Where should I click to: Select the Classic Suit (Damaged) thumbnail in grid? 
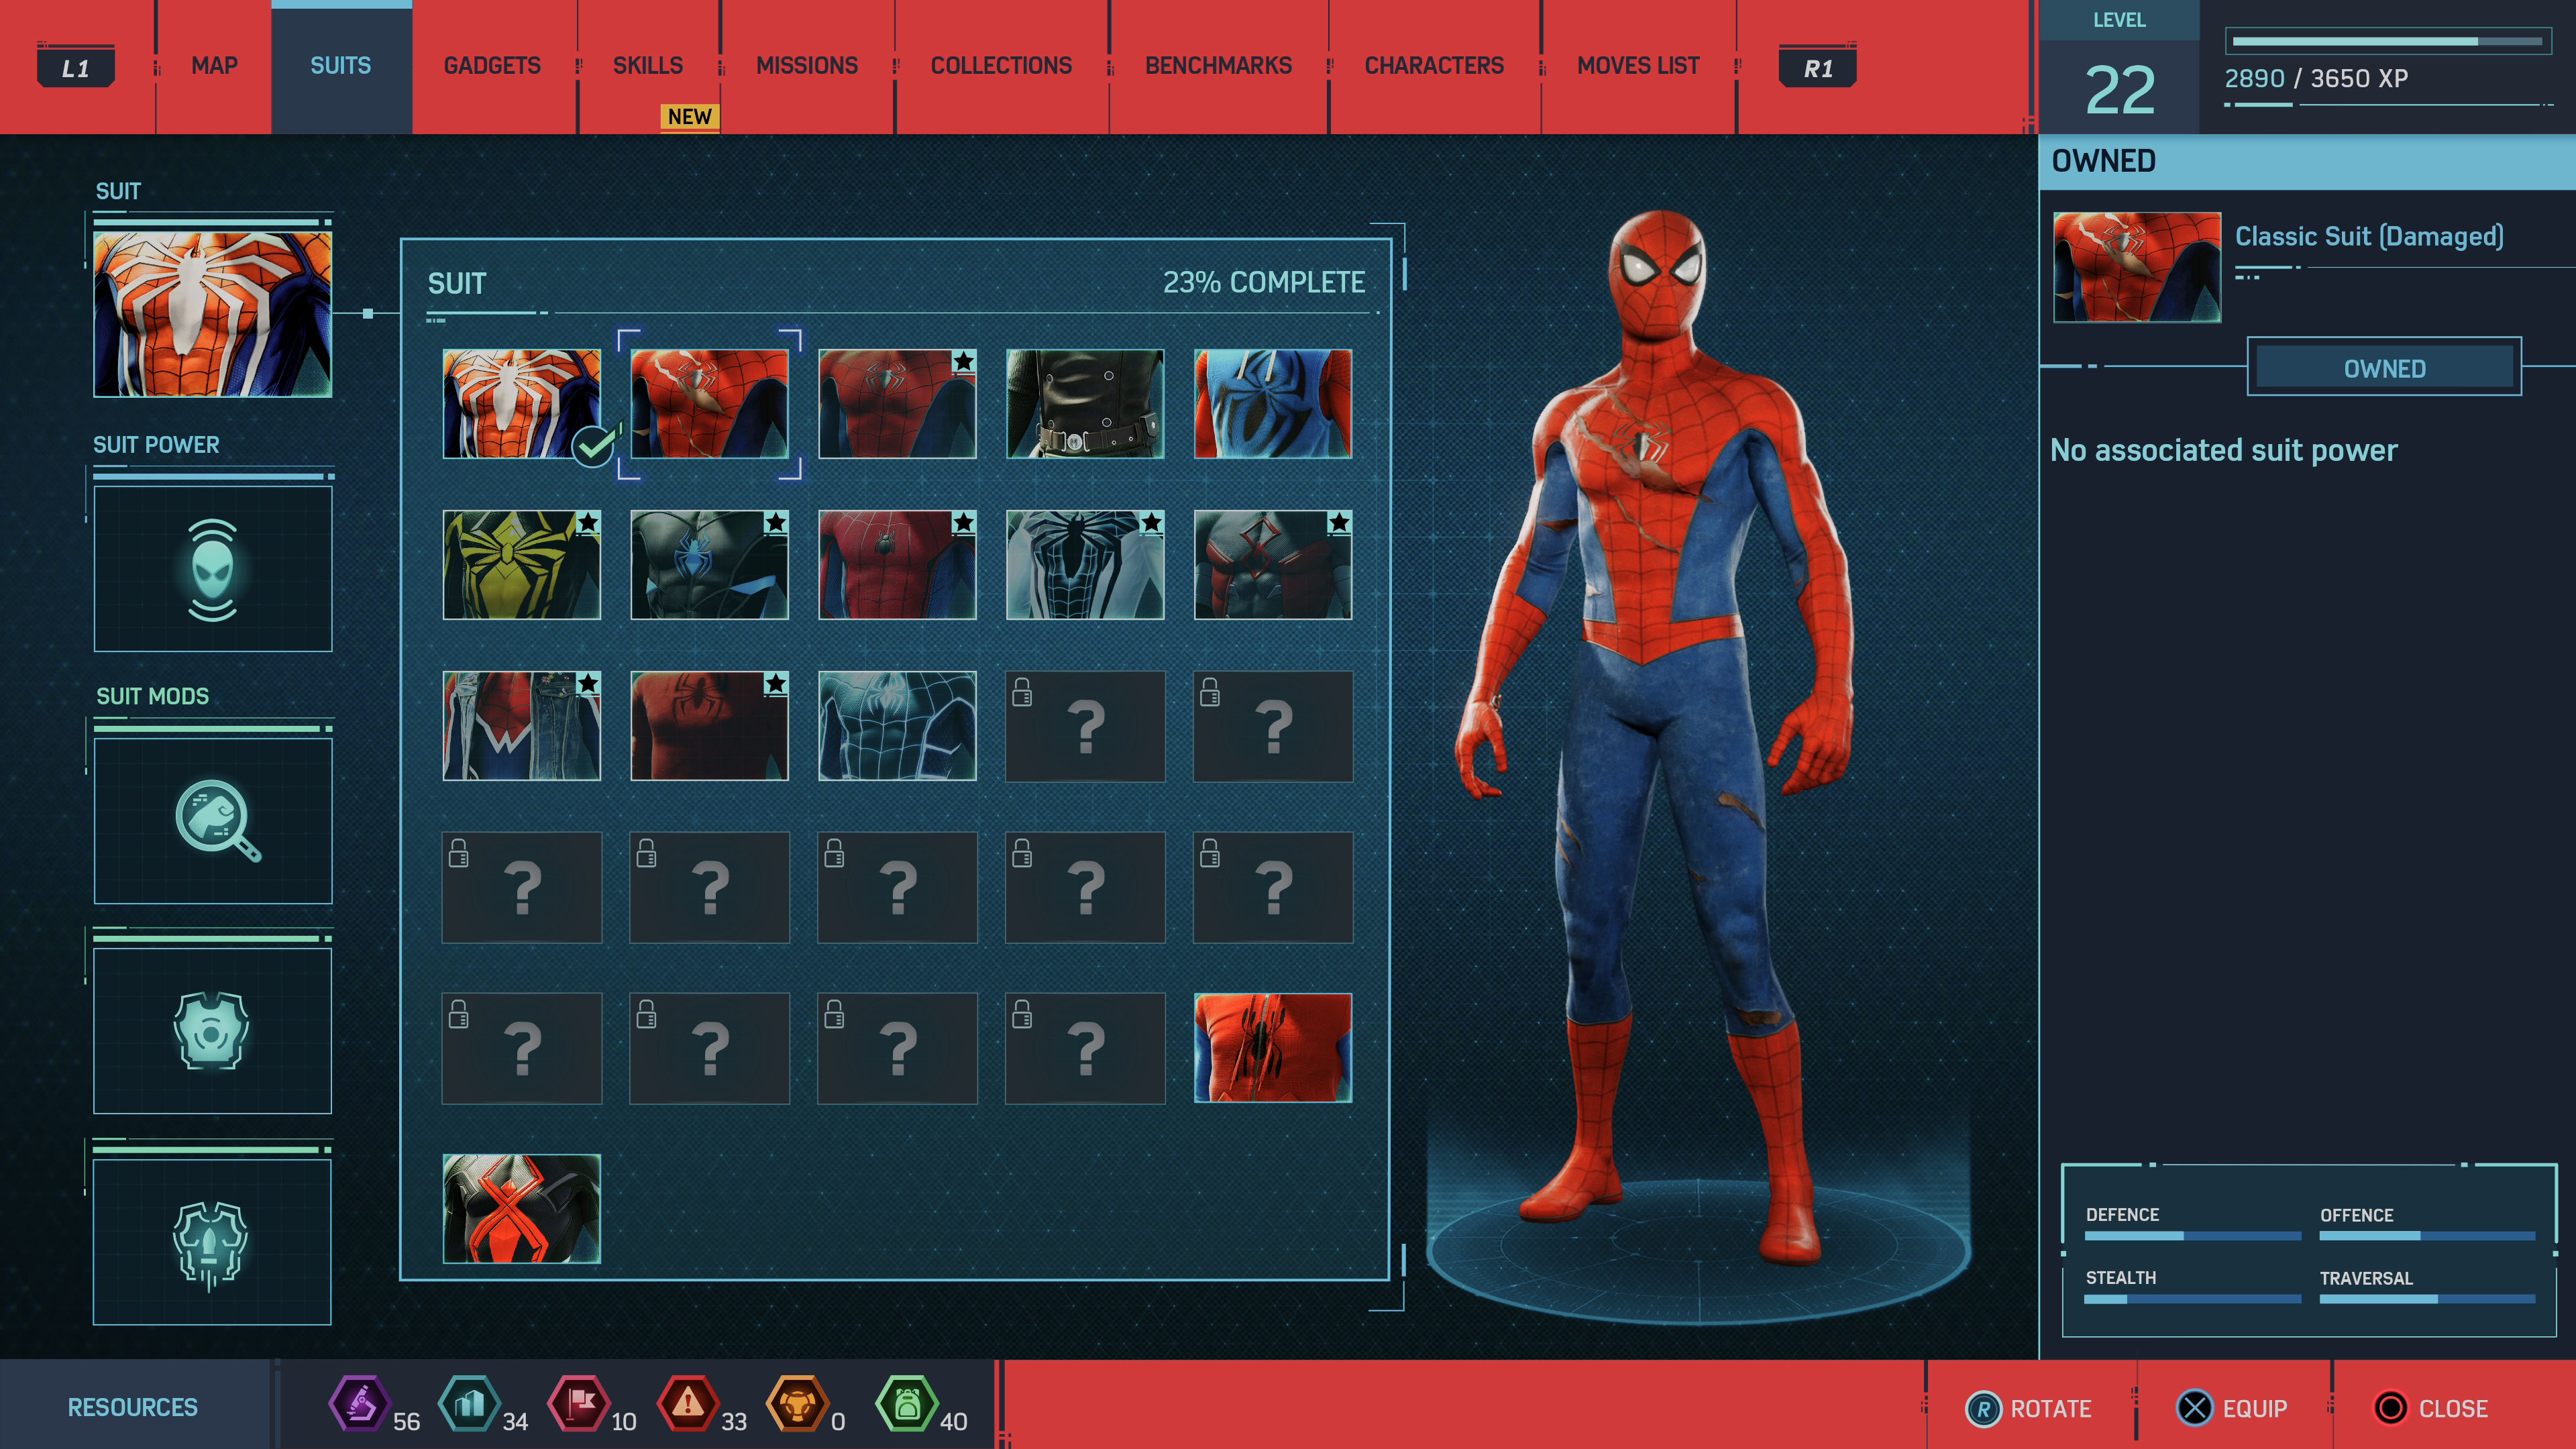point(710,404)
